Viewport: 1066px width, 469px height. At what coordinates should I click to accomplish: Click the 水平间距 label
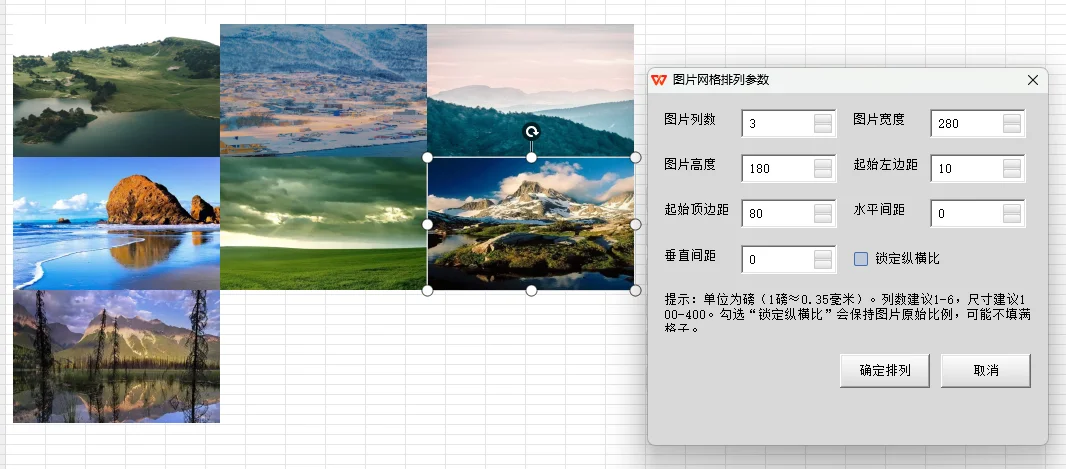pos(879,209)
